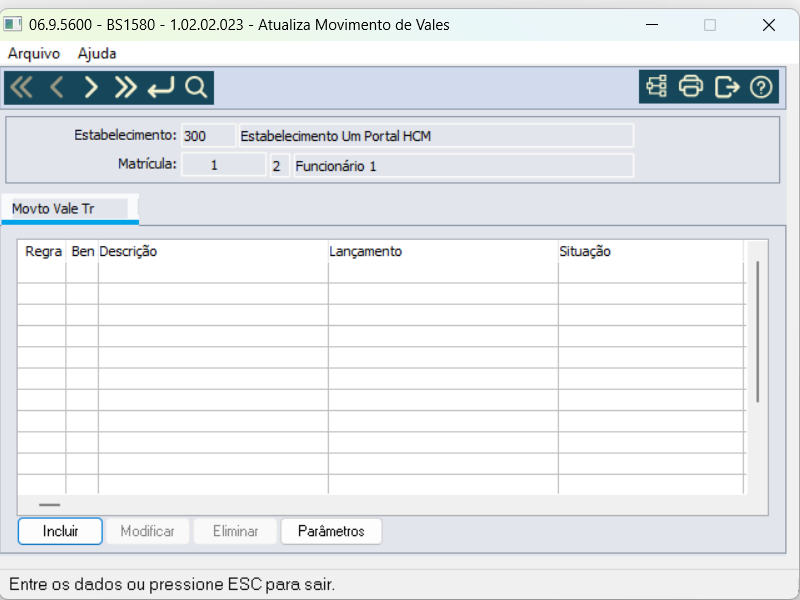Viewport: 800px width, 600px height.
Task: Select the Movto Vale Tr tab
Action: click(69, 209)
